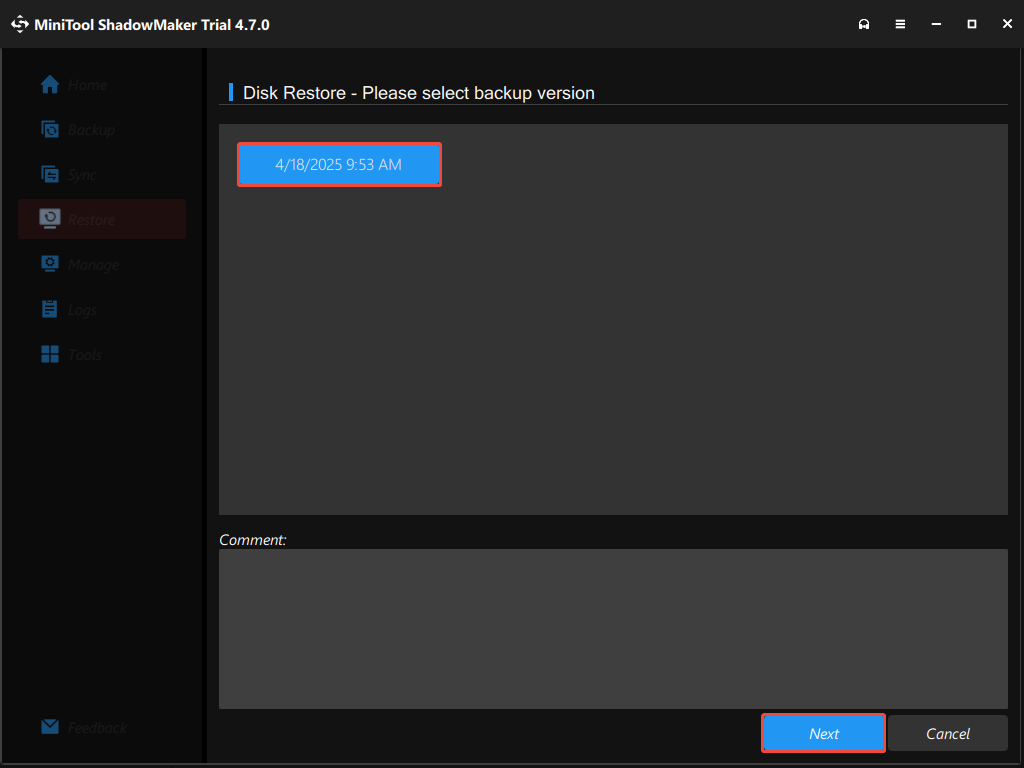Cancel the disk restore
This screenshot has width=1024, height=768.
948,733
